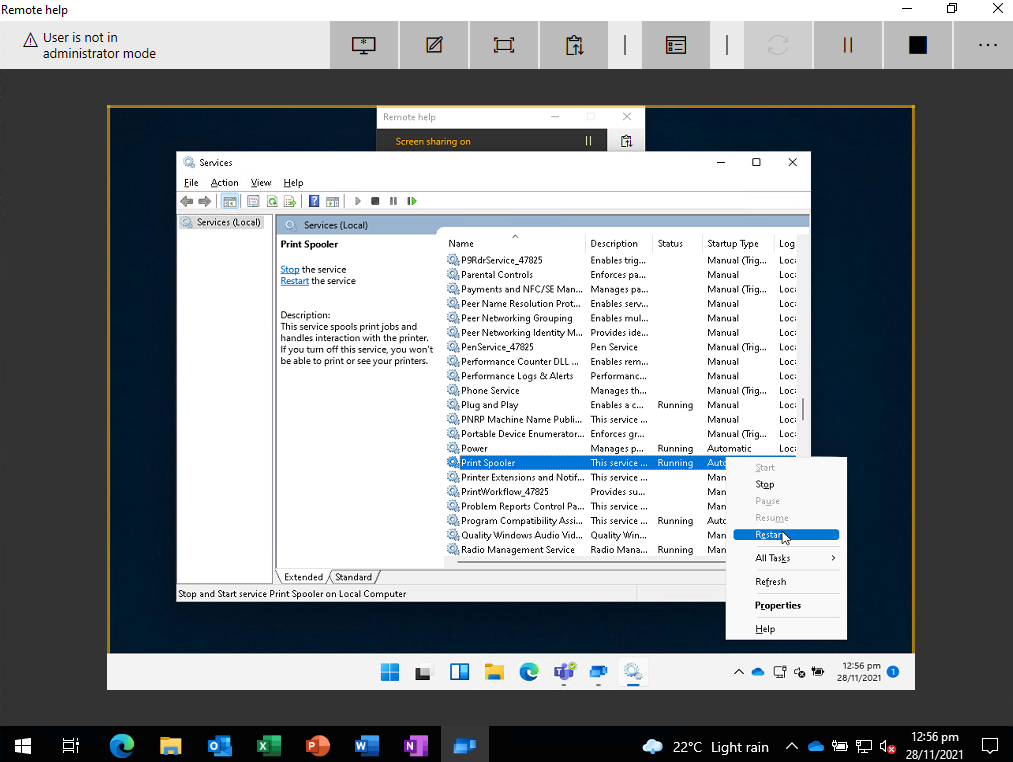
Task: Sort services by the Startup Type column
Action: click(x=738, y=244)
